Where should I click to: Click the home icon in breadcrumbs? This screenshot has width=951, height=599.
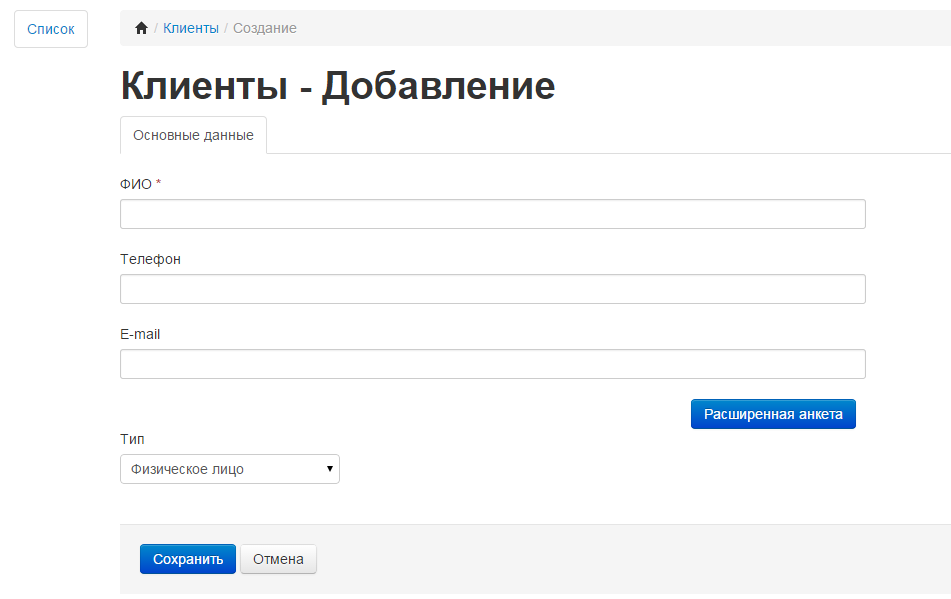click(141, 28)
